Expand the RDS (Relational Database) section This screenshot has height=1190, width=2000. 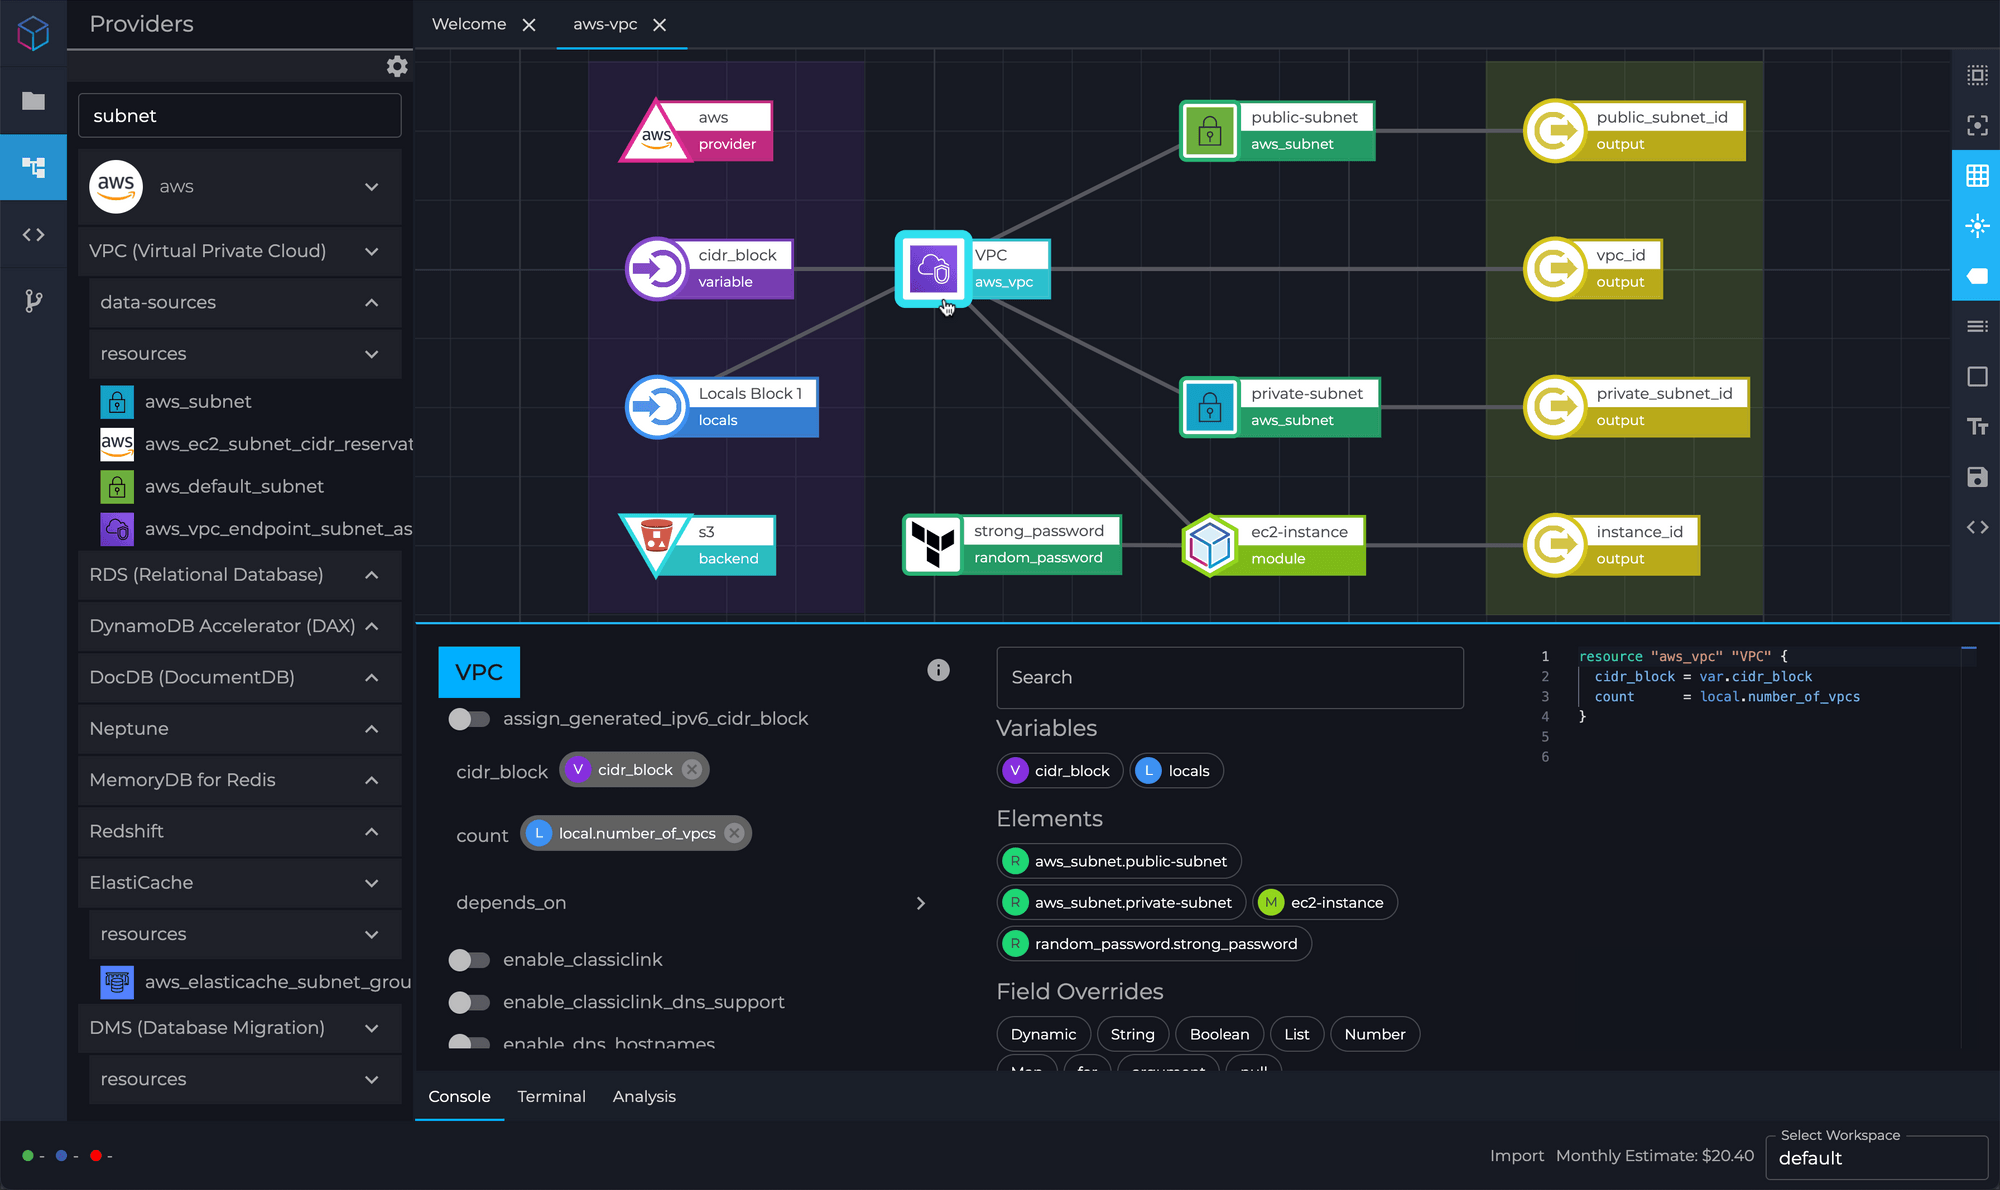[371, 575]
